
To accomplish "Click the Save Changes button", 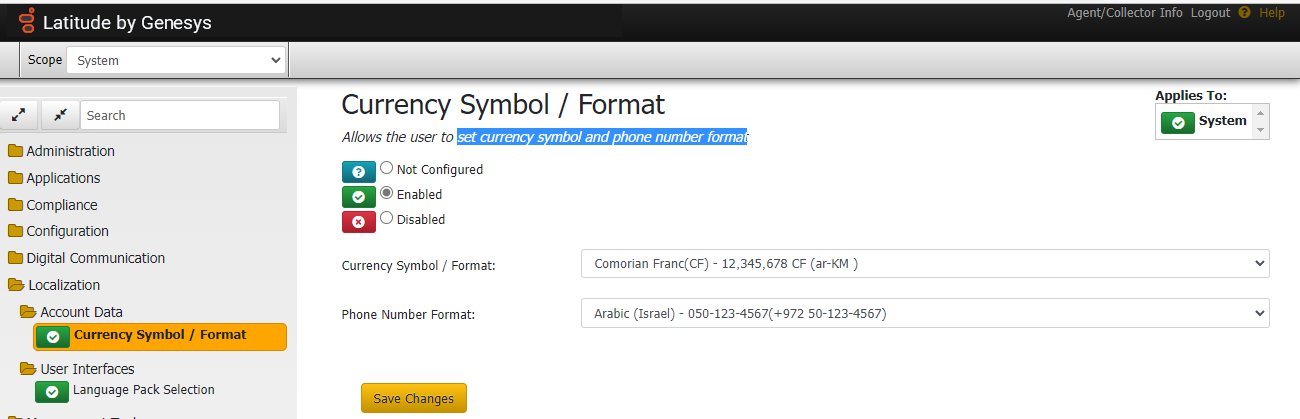I will coord(413,398).
